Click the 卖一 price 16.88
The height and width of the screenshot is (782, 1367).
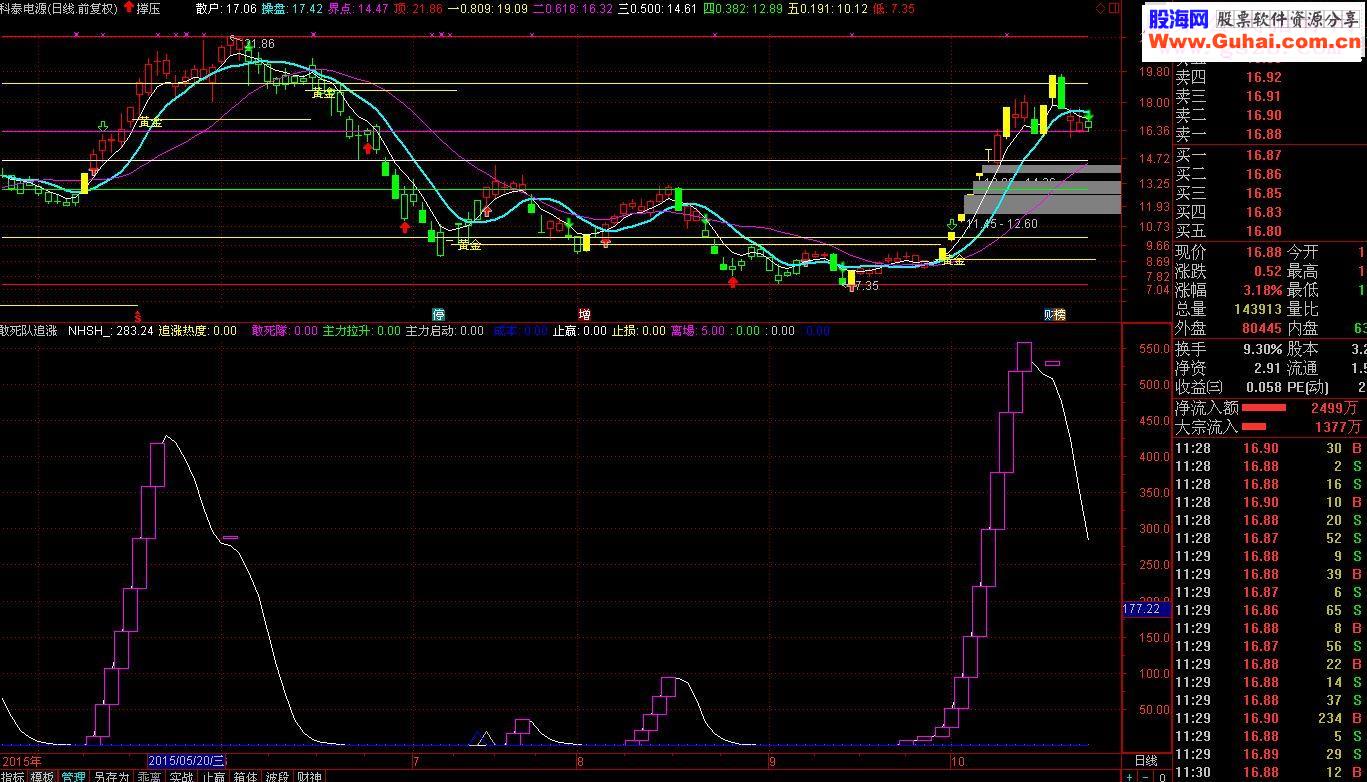point(1262,134)
